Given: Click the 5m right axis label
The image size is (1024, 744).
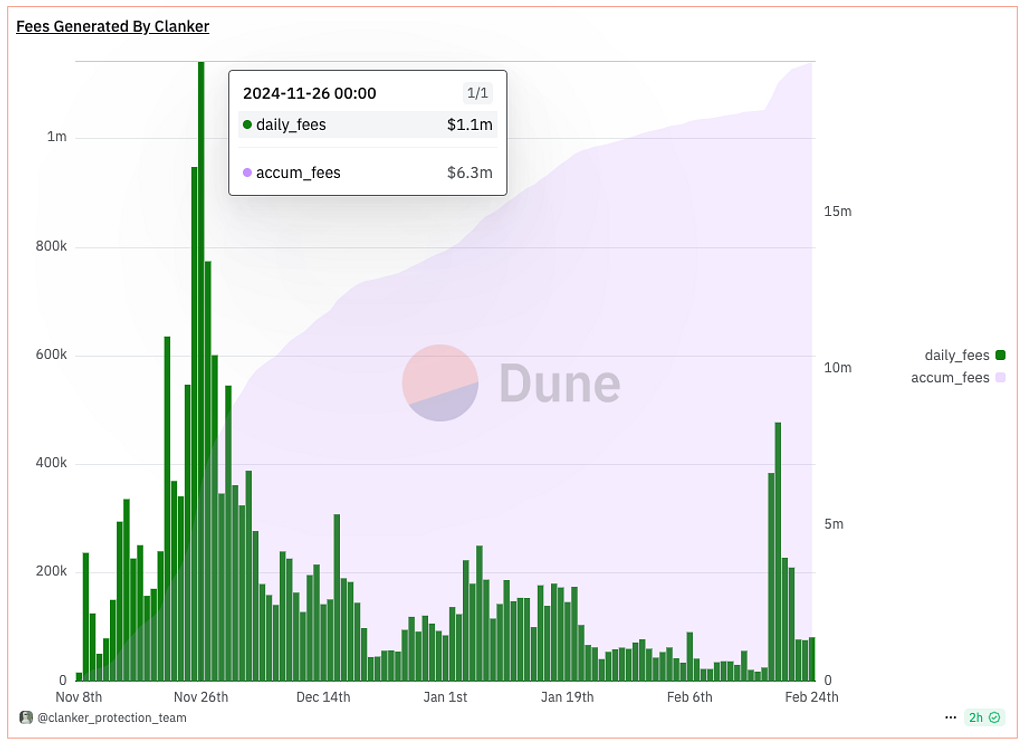Looking at the screenshot, I should 834,525.
